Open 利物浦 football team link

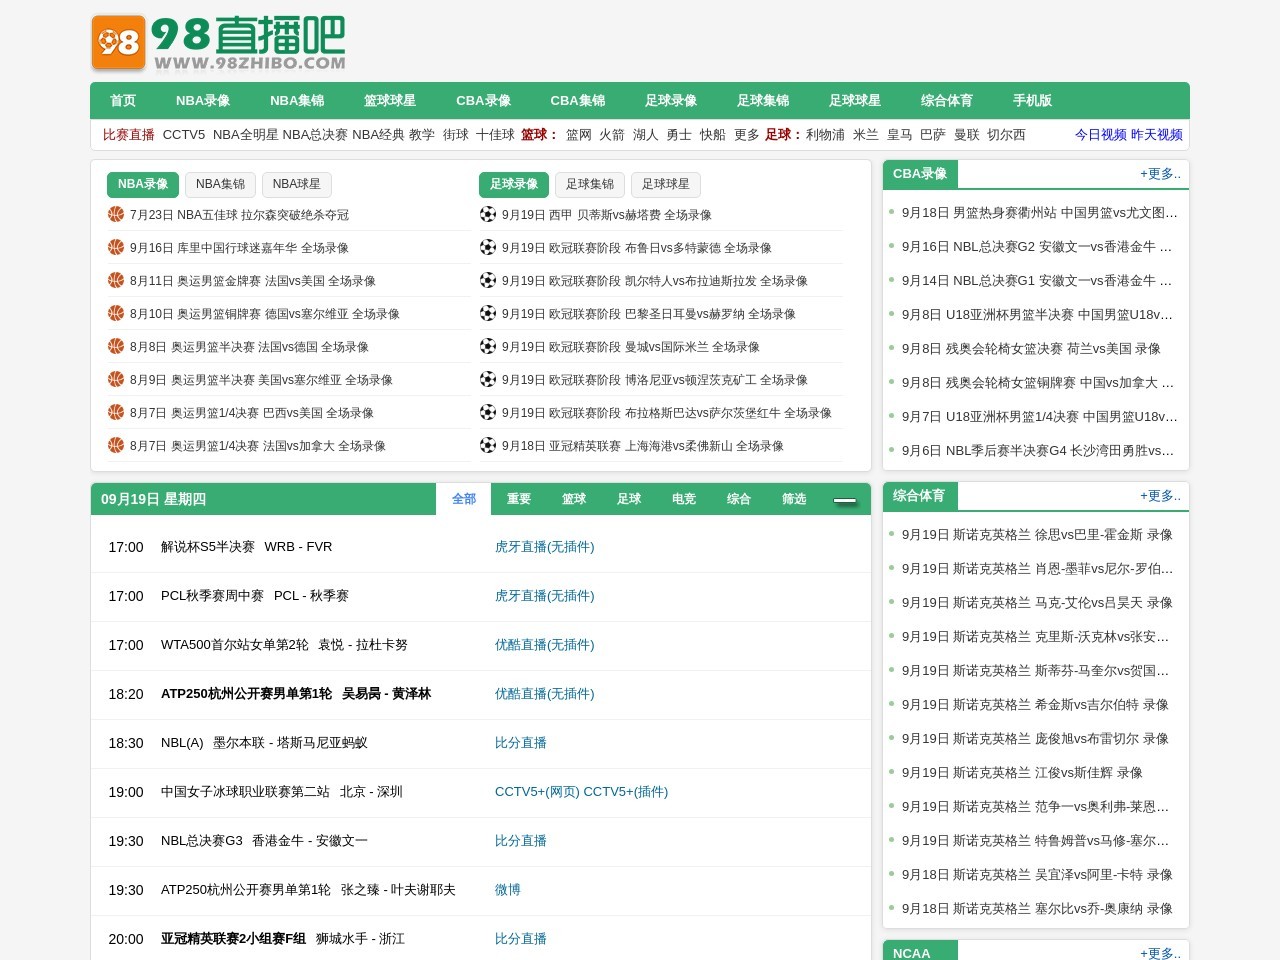[x=825, y=135]
